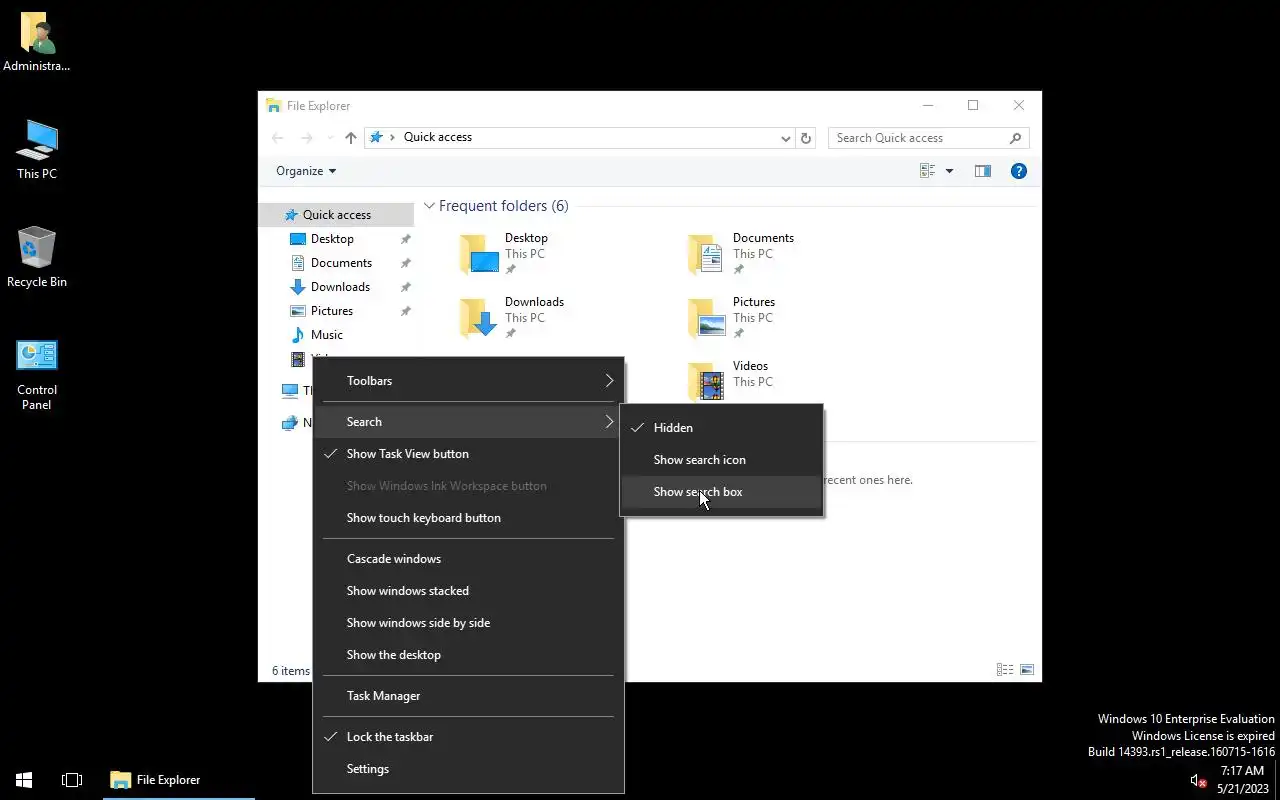Refresh the Quick access view
This screenshot has width=1280, height=800.
(806, 138)
